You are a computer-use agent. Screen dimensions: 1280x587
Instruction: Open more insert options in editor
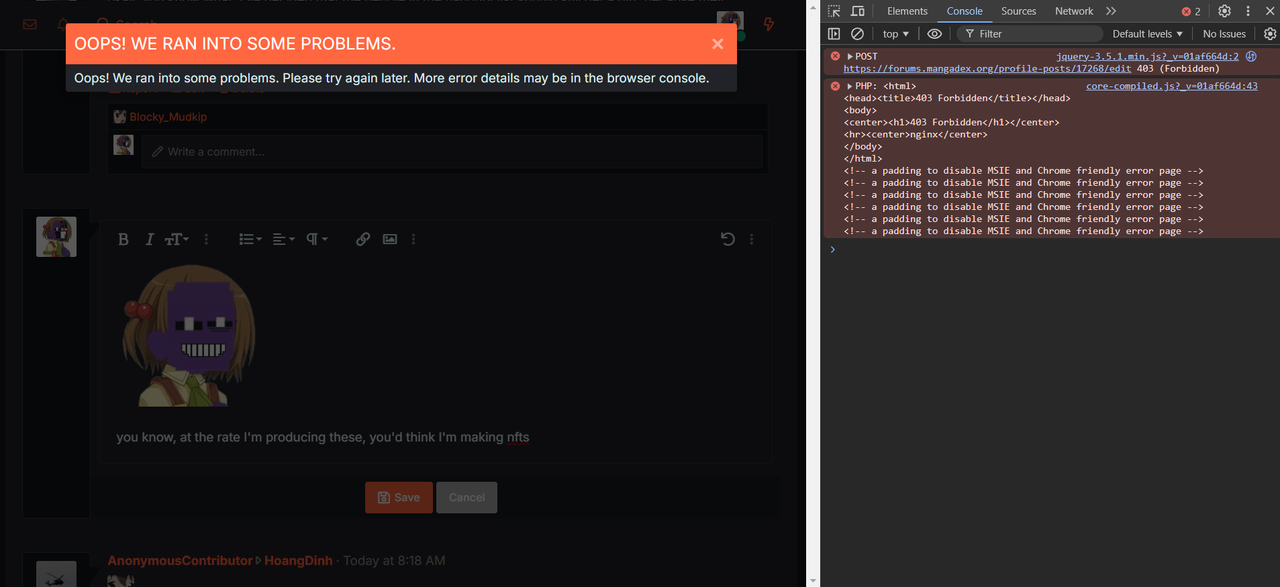(413, 239)
